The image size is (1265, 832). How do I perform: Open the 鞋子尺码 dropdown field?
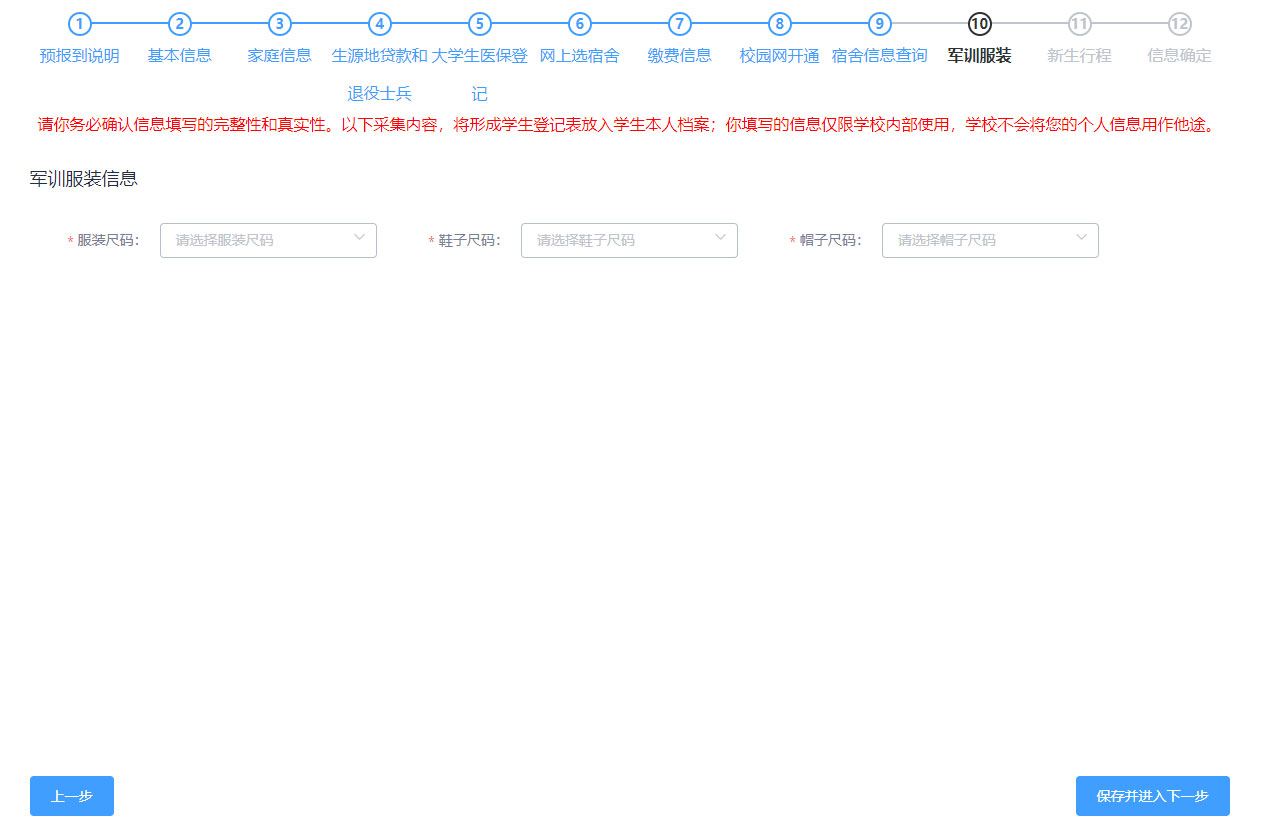(629, 240)
